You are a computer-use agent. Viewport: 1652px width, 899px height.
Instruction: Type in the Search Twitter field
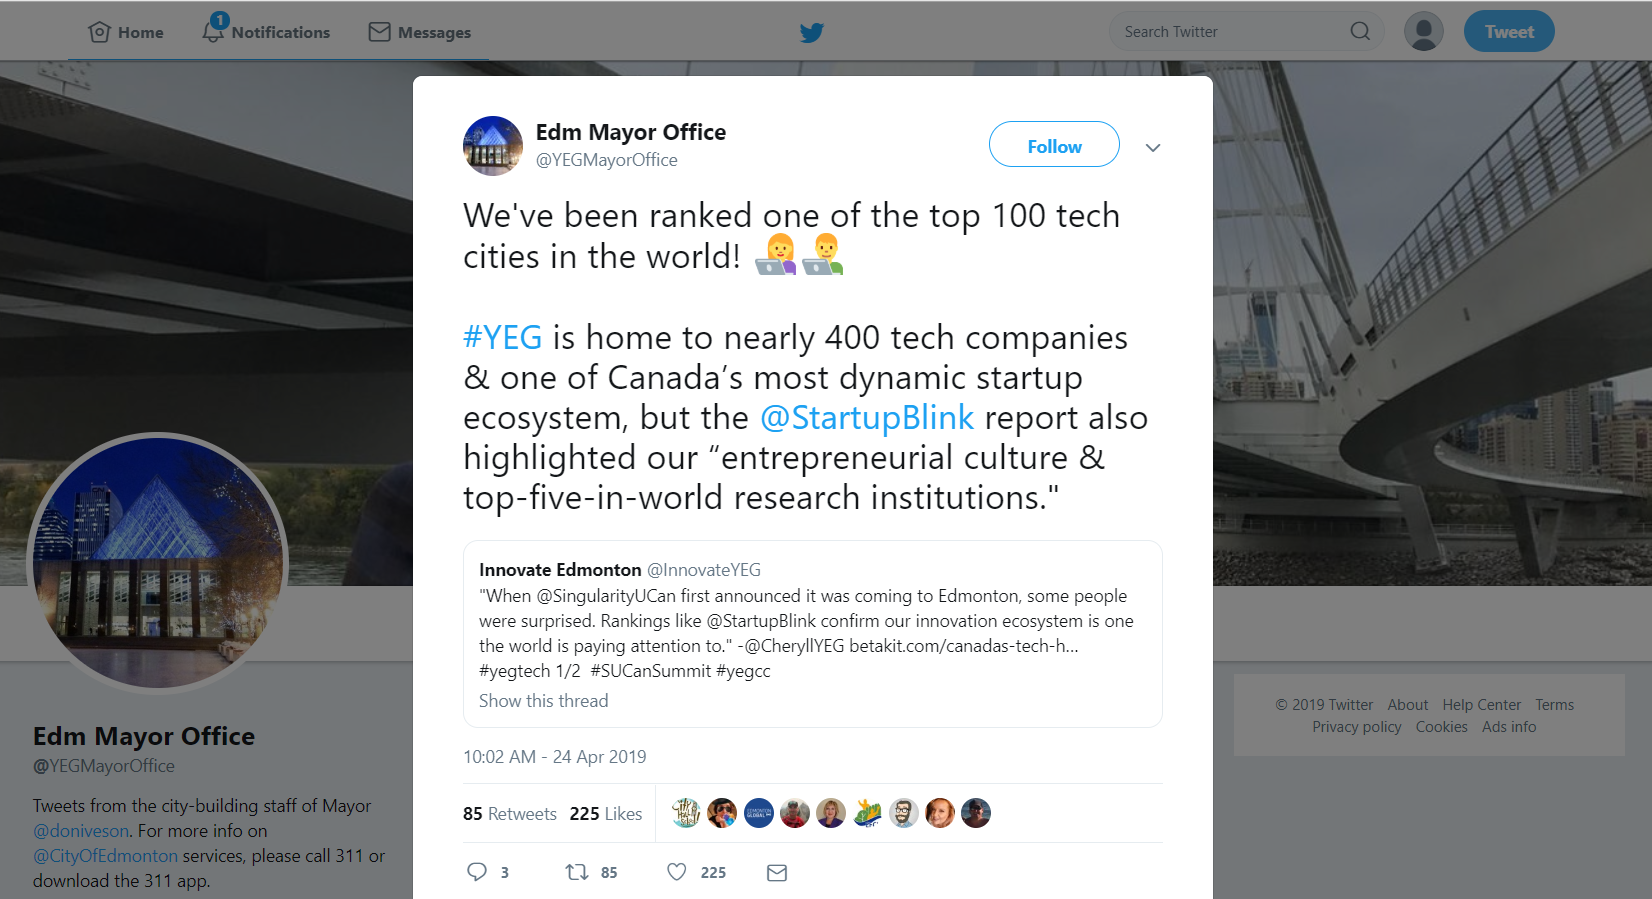pyautogui.click(x=1230, y=32)
